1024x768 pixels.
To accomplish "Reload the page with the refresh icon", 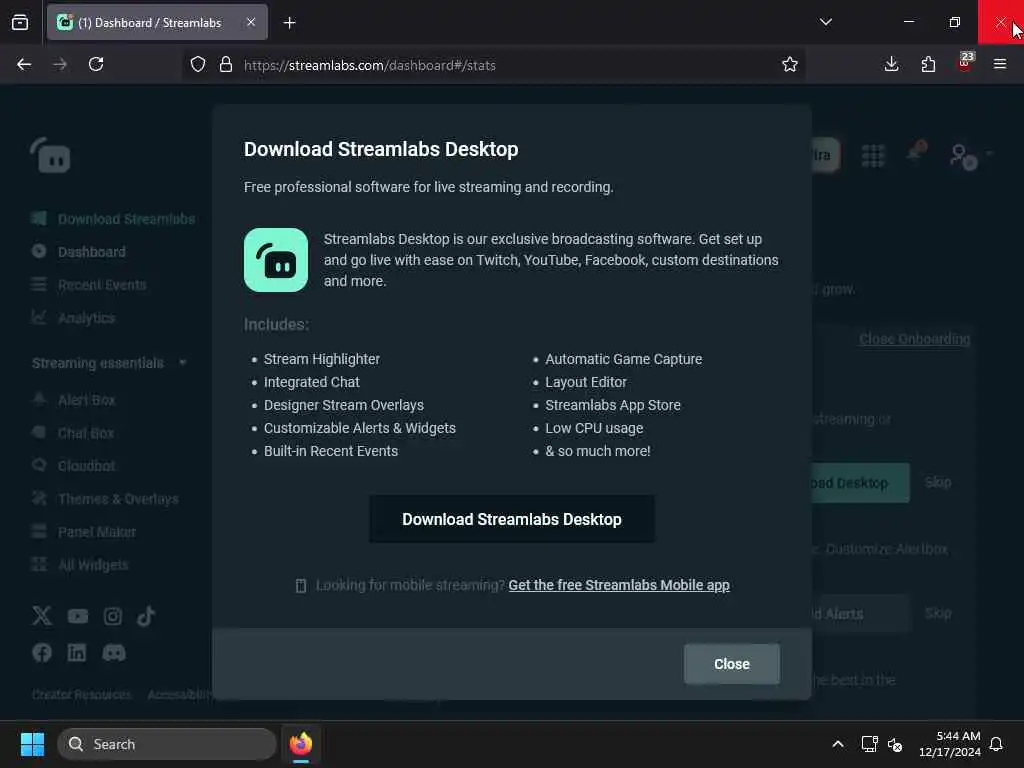I will 96,64.
